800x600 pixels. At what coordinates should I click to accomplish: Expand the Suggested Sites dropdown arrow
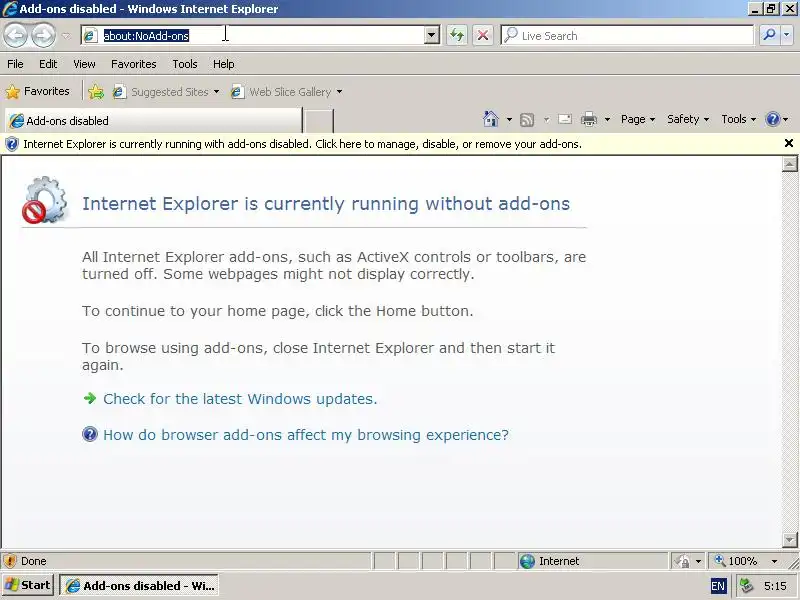coord(216,92)
